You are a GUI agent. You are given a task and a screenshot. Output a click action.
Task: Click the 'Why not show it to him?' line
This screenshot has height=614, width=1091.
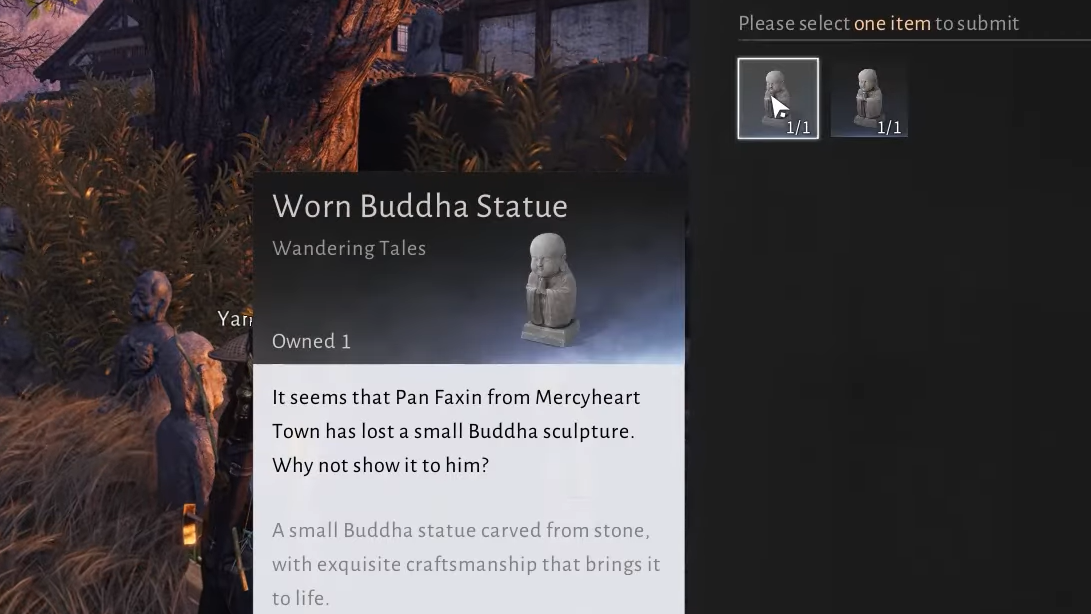[x=381, y=465]
